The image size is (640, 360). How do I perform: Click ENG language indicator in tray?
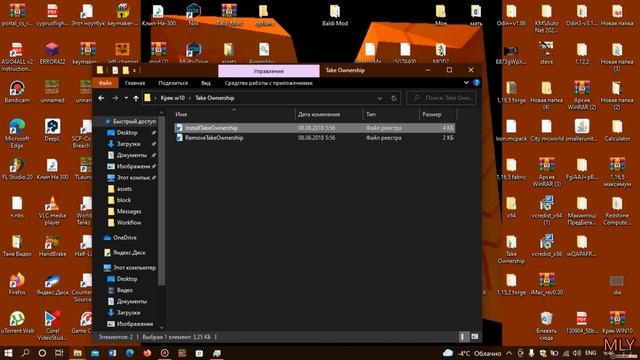(x=591, y=353)
